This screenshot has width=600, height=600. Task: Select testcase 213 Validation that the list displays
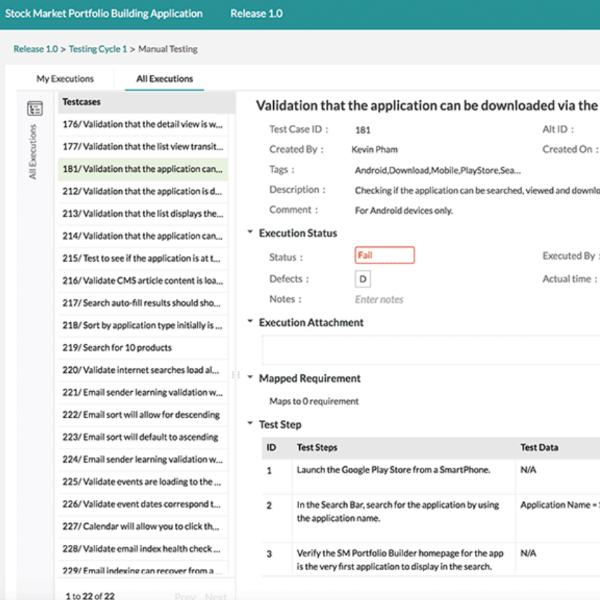coord(143,214)
